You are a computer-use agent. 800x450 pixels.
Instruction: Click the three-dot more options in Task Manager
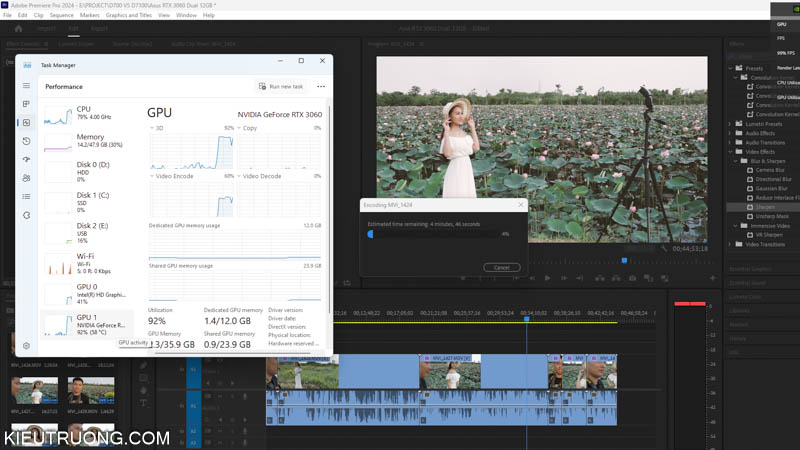pyautogui.click(x=321, y=87)
